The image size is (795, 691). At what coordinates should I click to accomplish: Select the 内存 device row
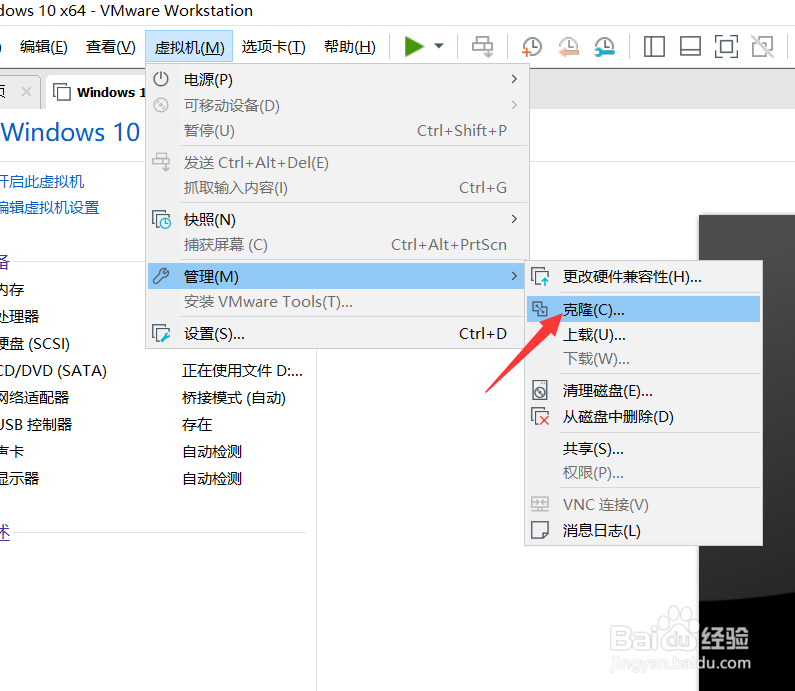click(x=12, y=290)
